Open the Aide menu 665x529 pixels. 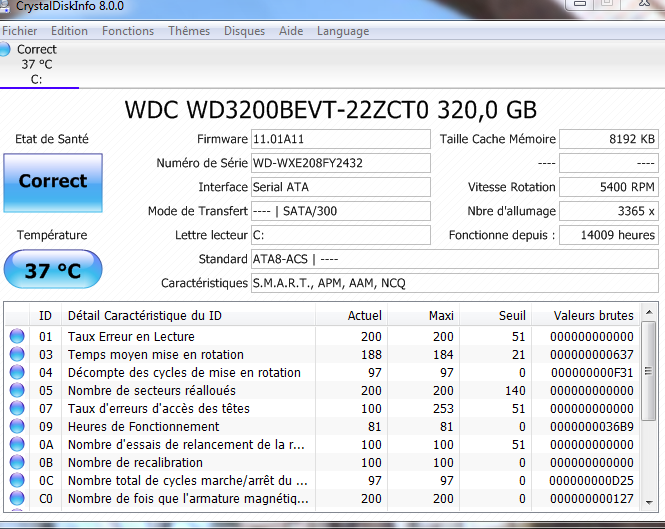coord(291,31)
